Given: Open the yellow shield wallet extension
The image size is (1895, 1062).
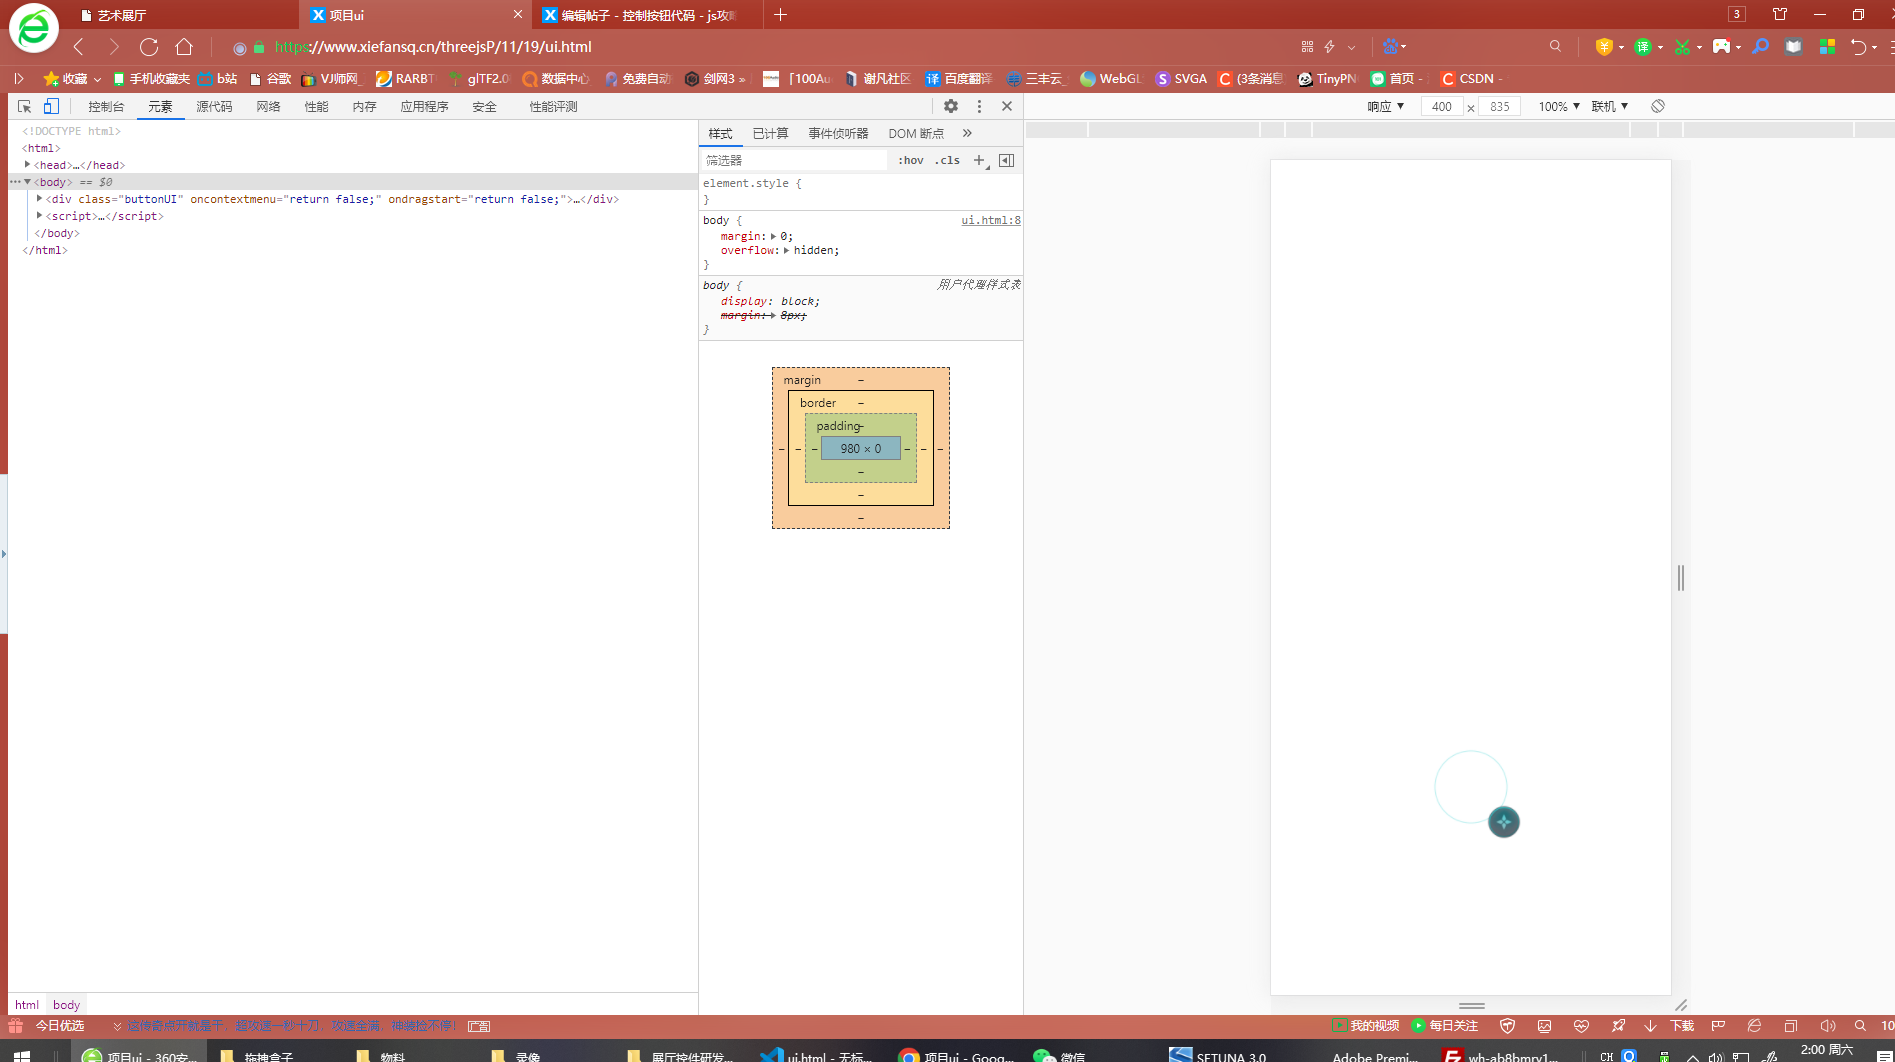Looking at the screenshot, I should pyautogui.click(x=1605, y=47).
